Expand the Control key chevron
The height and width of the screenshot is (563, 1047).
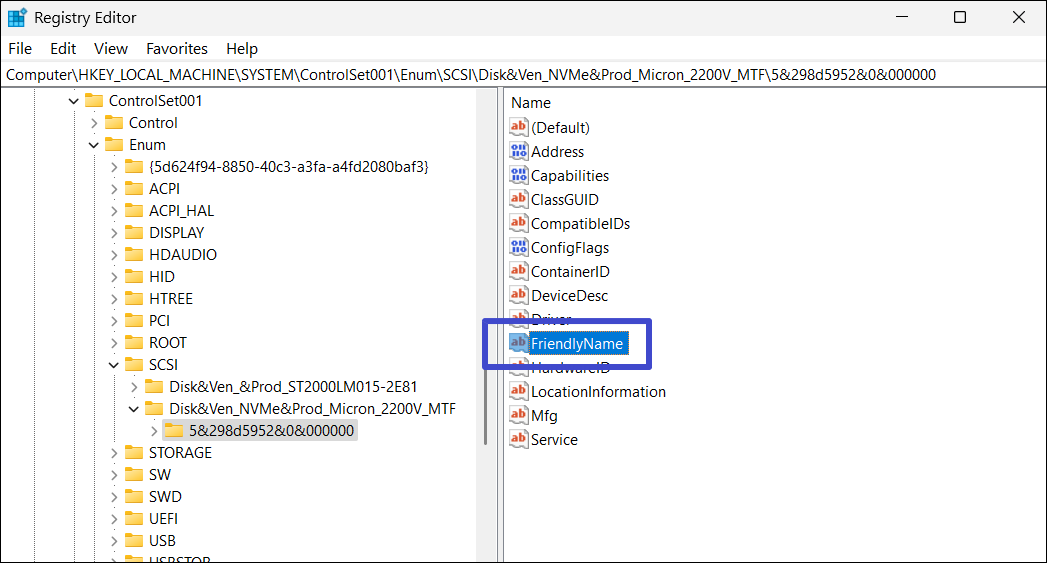93,123
